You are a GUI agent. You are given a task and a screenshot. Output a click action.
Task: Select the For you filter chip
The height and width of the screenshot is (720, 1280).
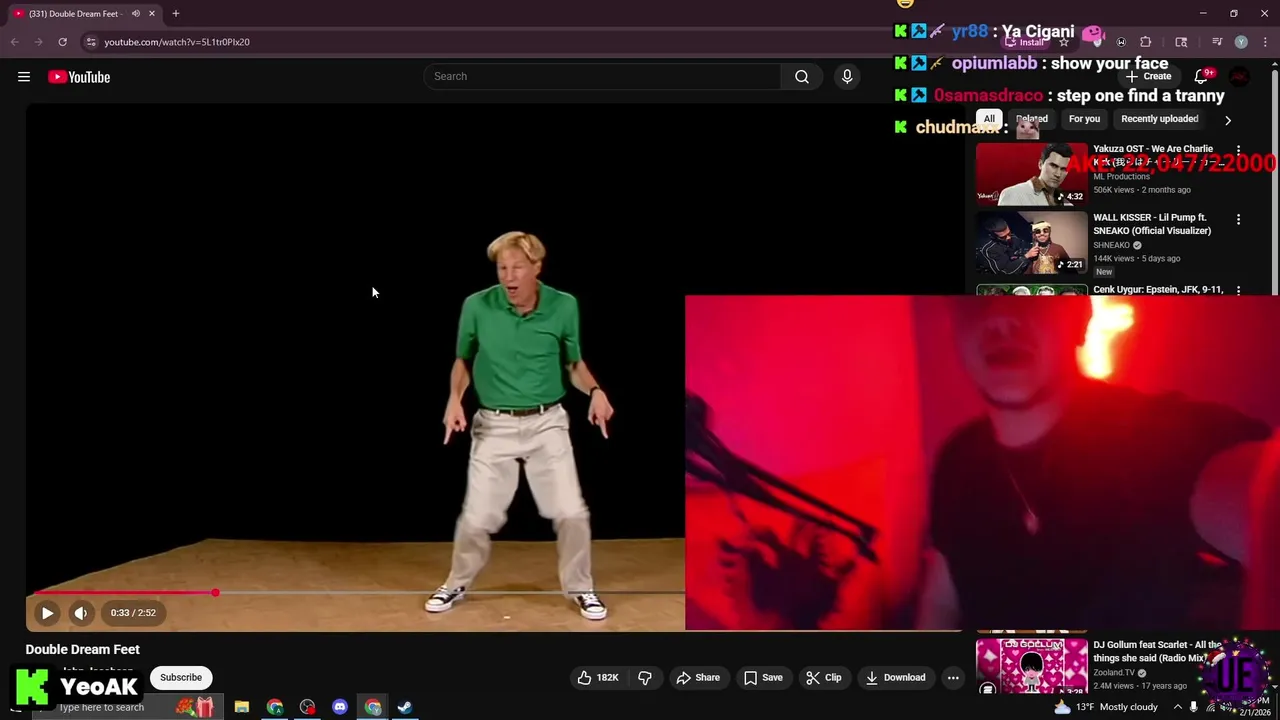1084,119
